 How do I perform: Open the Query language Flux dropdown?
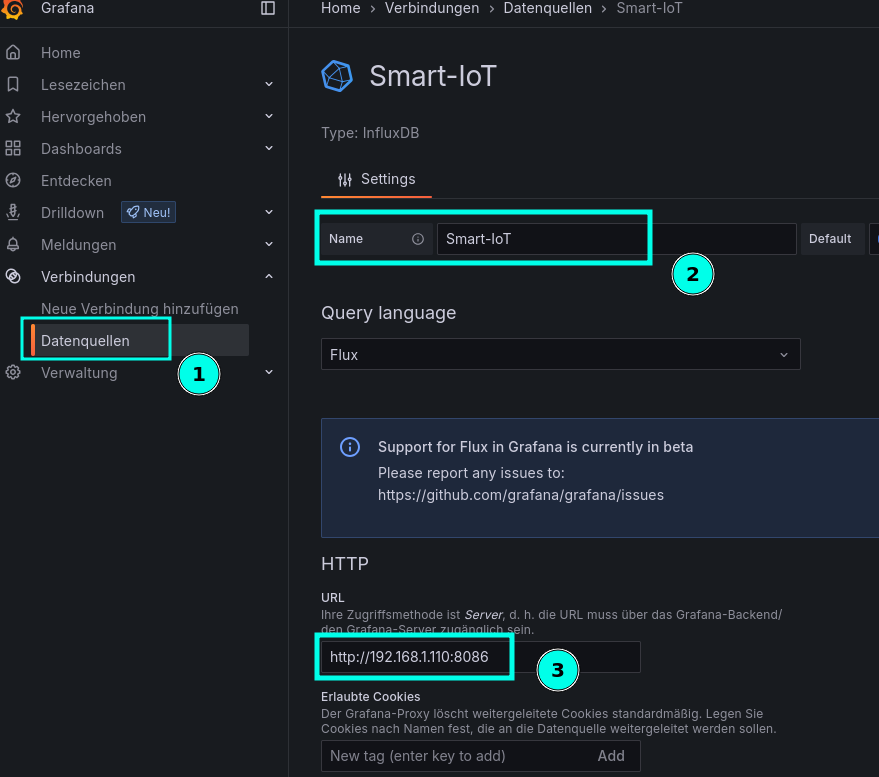[x=561, y=354]
